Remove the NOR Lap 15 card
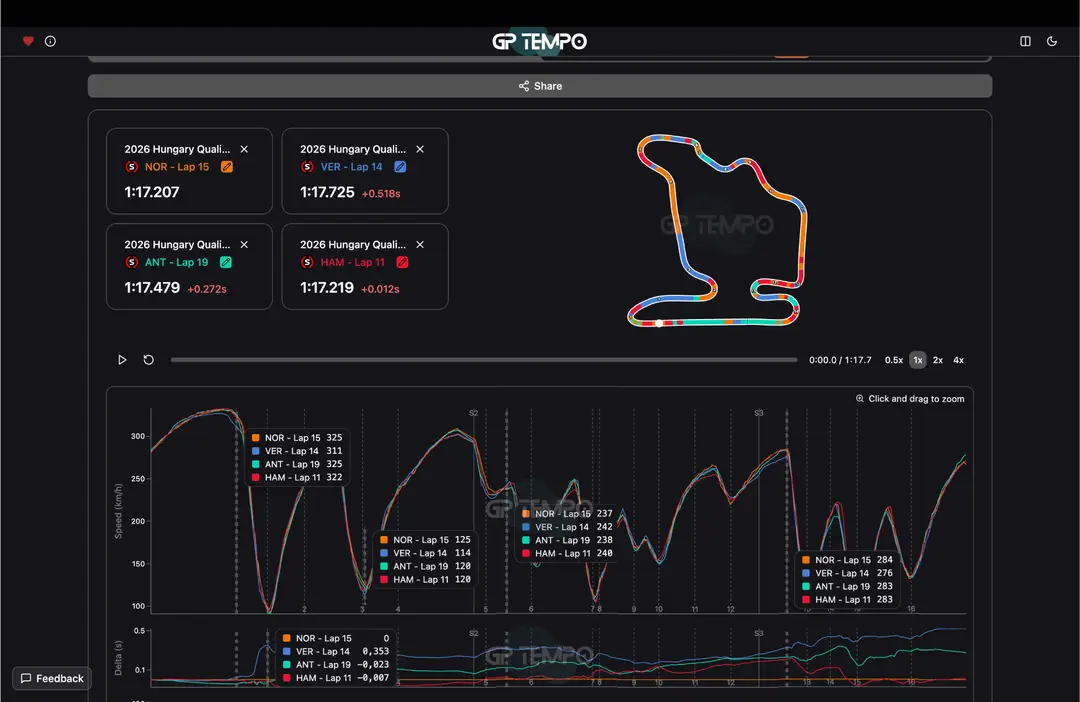 click(x=244, y=149)
